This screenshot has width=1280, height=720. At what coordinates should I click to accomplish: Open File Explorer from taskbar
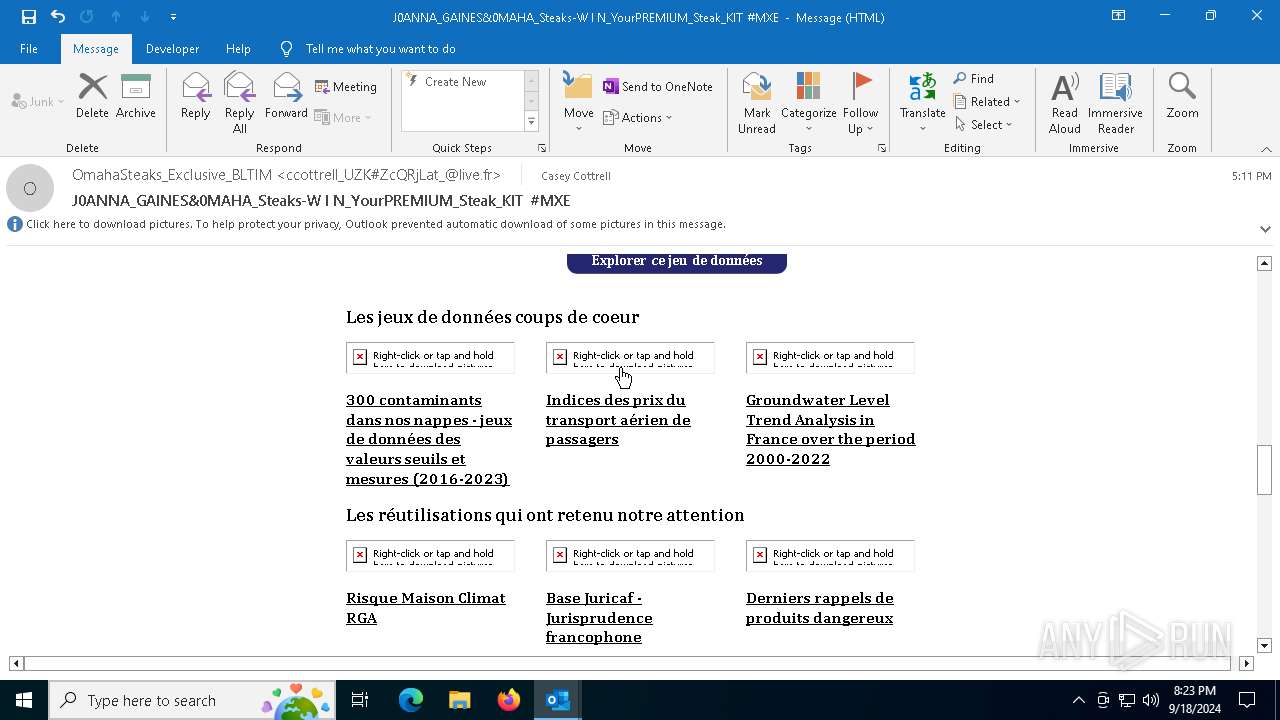[x=460, y=700]
